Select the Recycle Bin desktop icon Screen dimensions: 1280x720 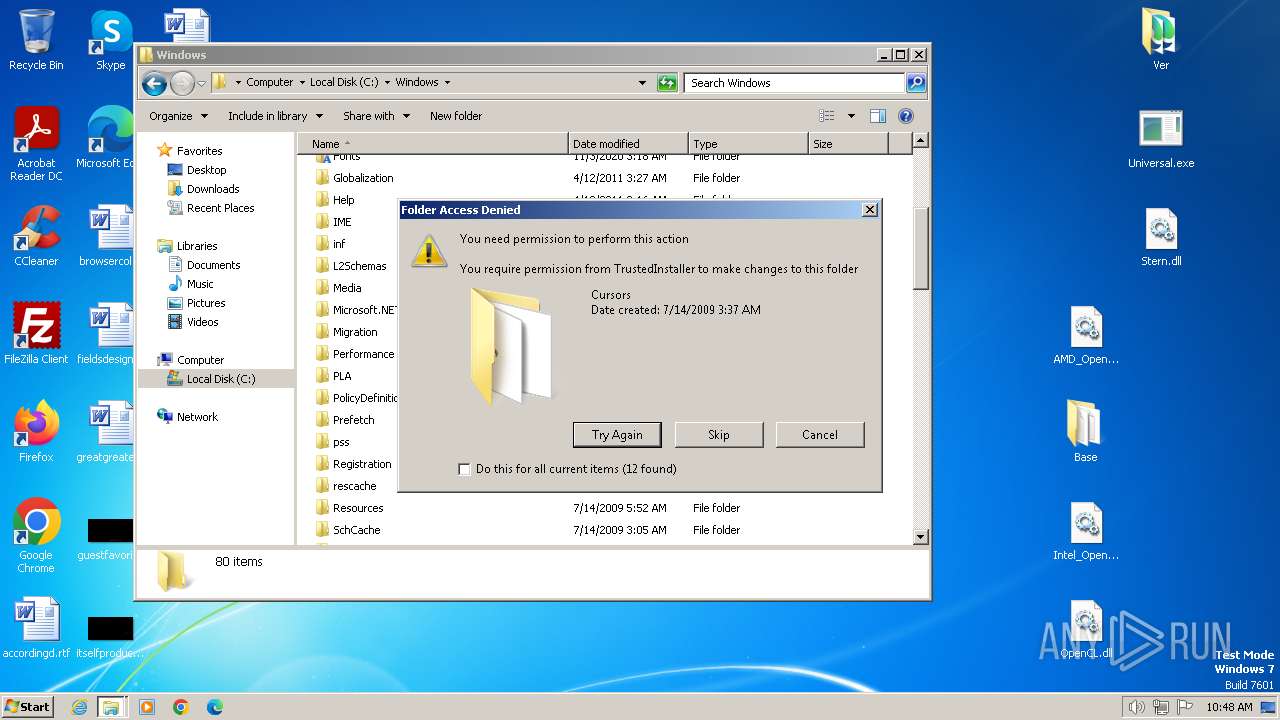tap(36, 40)
